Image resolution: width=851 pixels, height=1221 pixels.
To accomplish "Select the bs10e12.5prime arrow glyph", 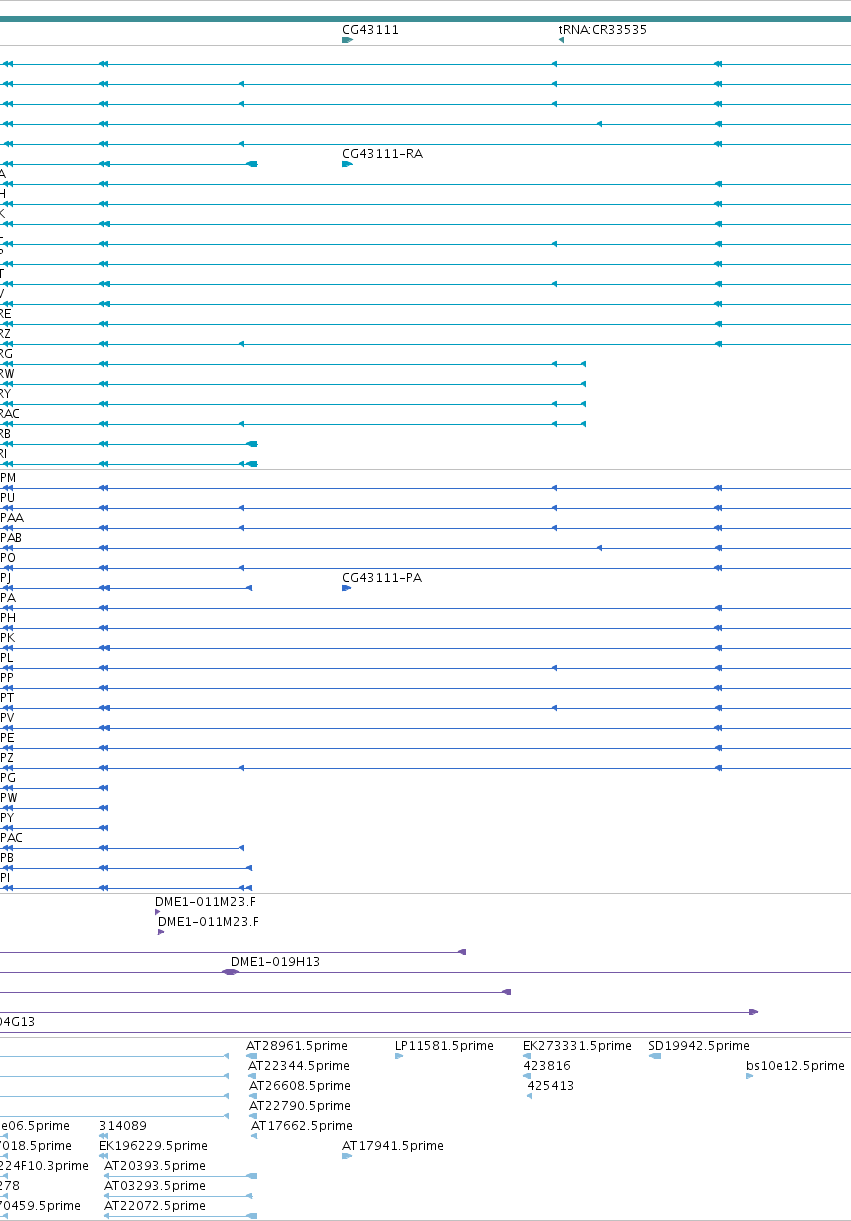I will point(749,1076).
